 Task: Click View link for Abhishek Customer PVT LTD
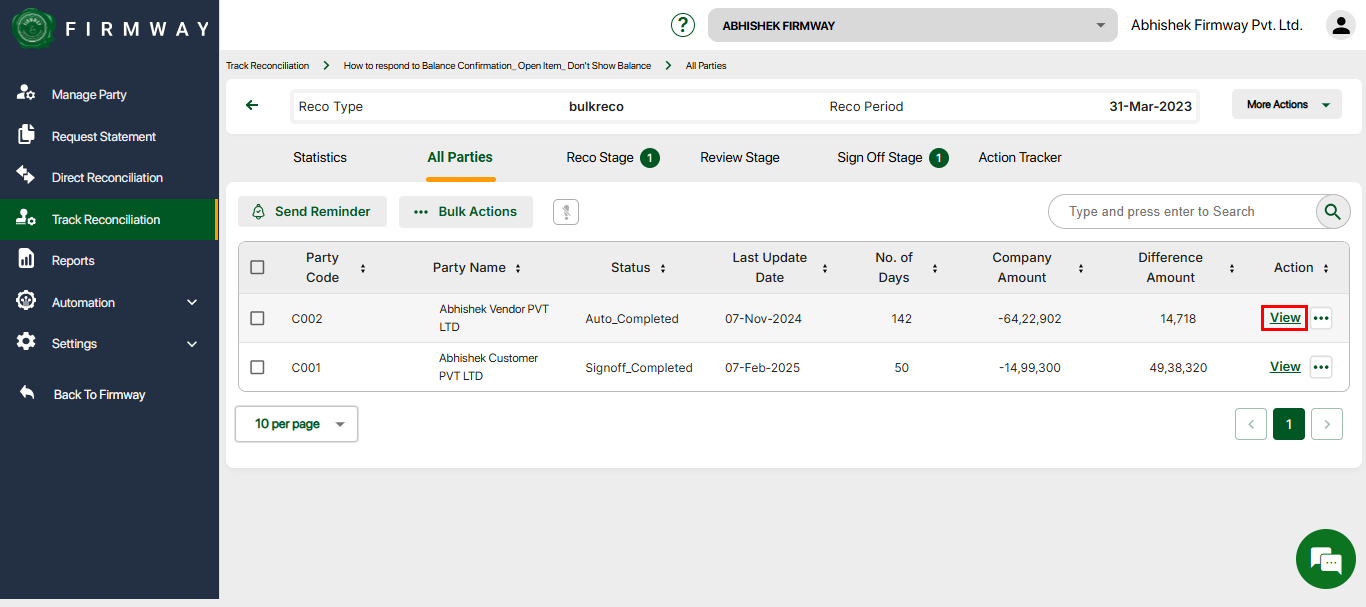click(1285, 367)
